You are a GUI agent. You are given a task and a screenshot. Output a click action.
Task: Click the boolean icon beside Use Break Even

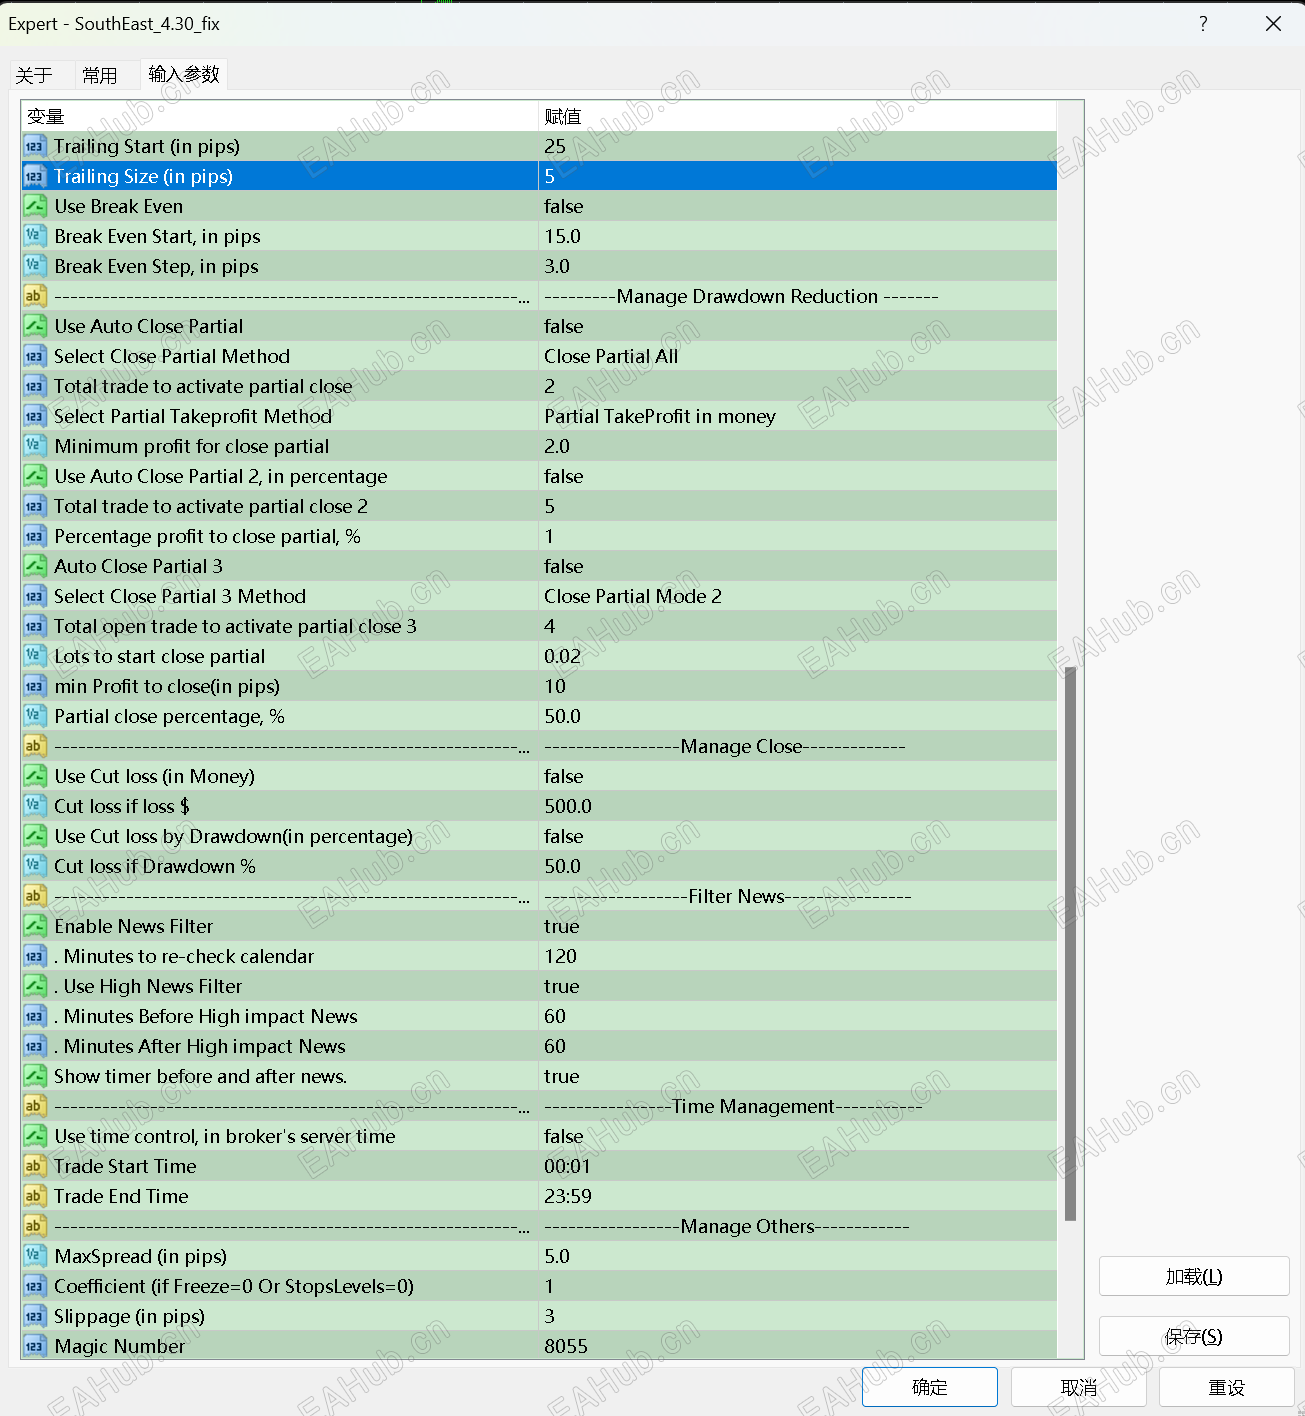tap(35, 206)
